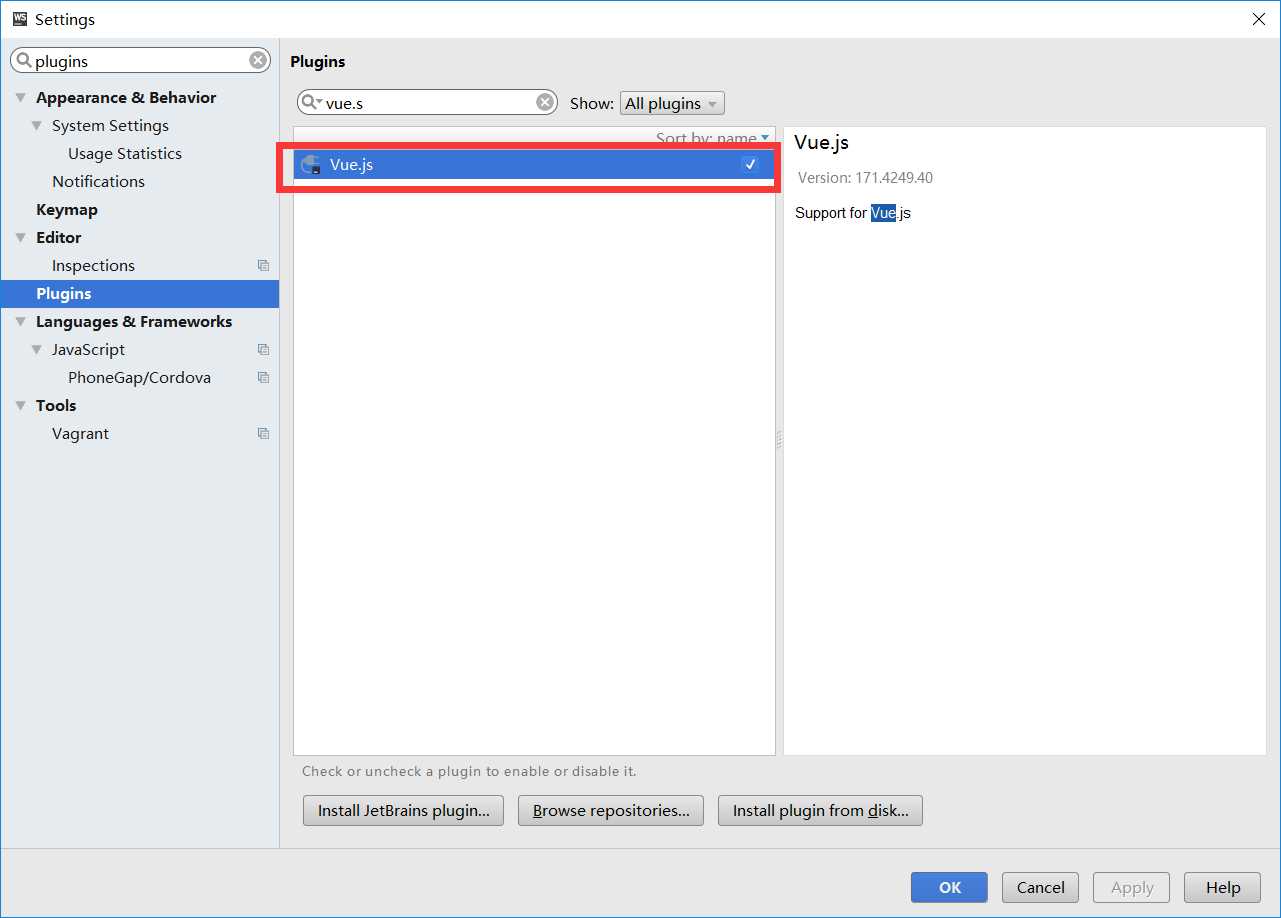Open the Show All plugins dropdown
Screen dimensions: 1281x918
(672, 103)
